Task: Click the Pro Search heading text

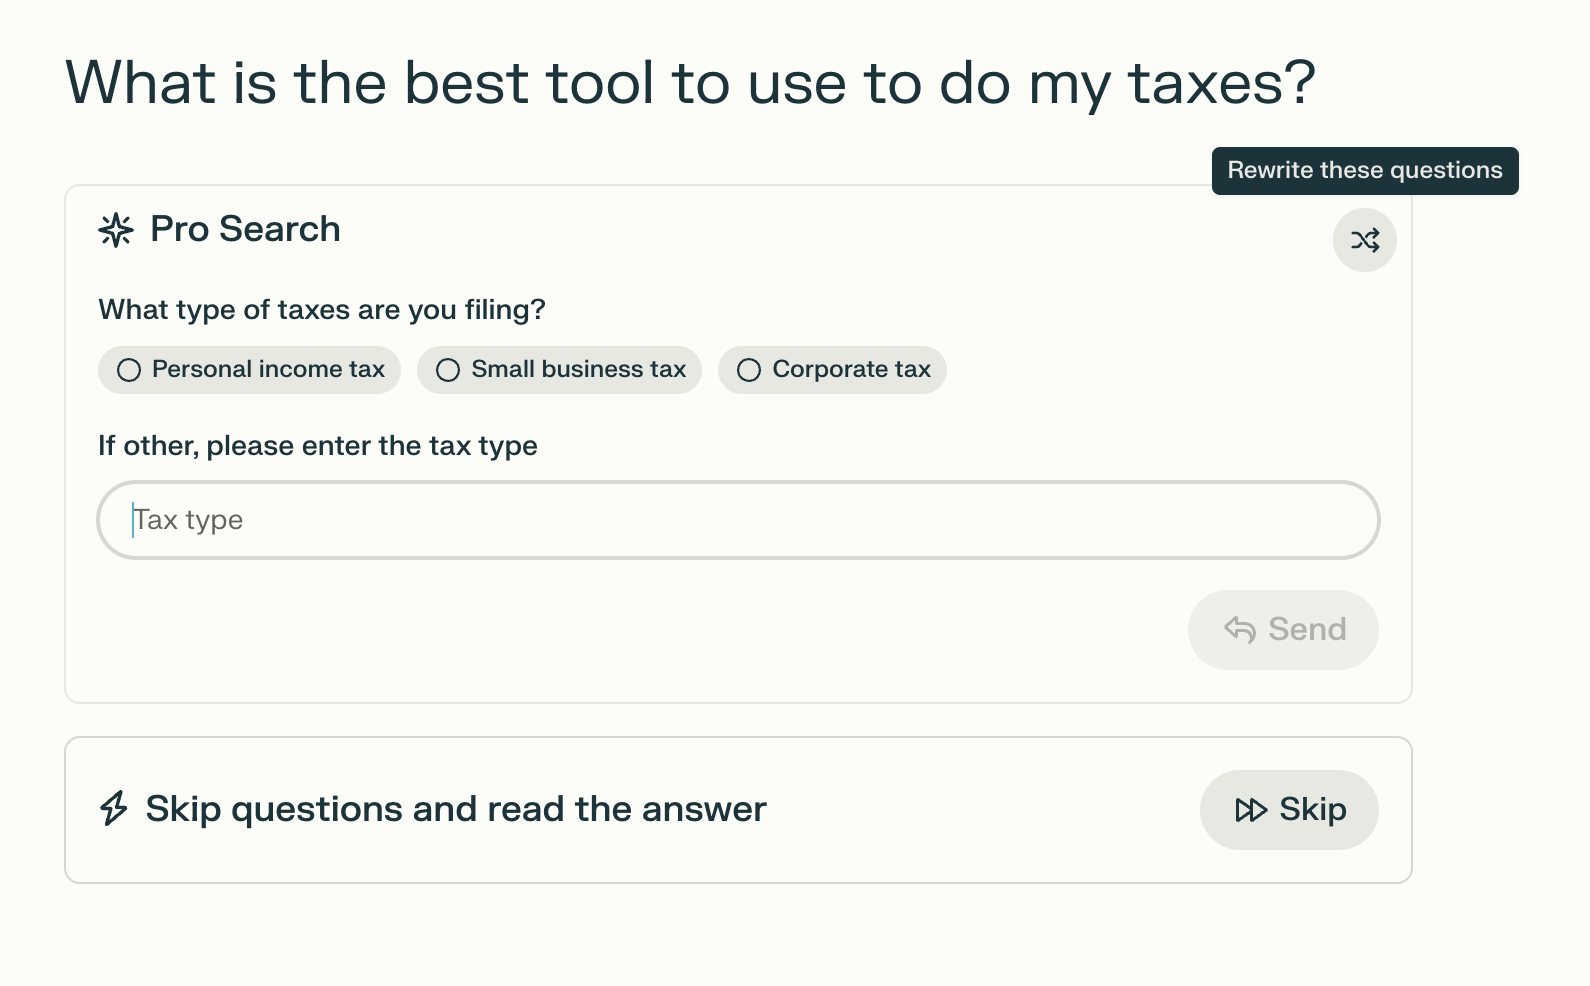Action: point(245,229)
